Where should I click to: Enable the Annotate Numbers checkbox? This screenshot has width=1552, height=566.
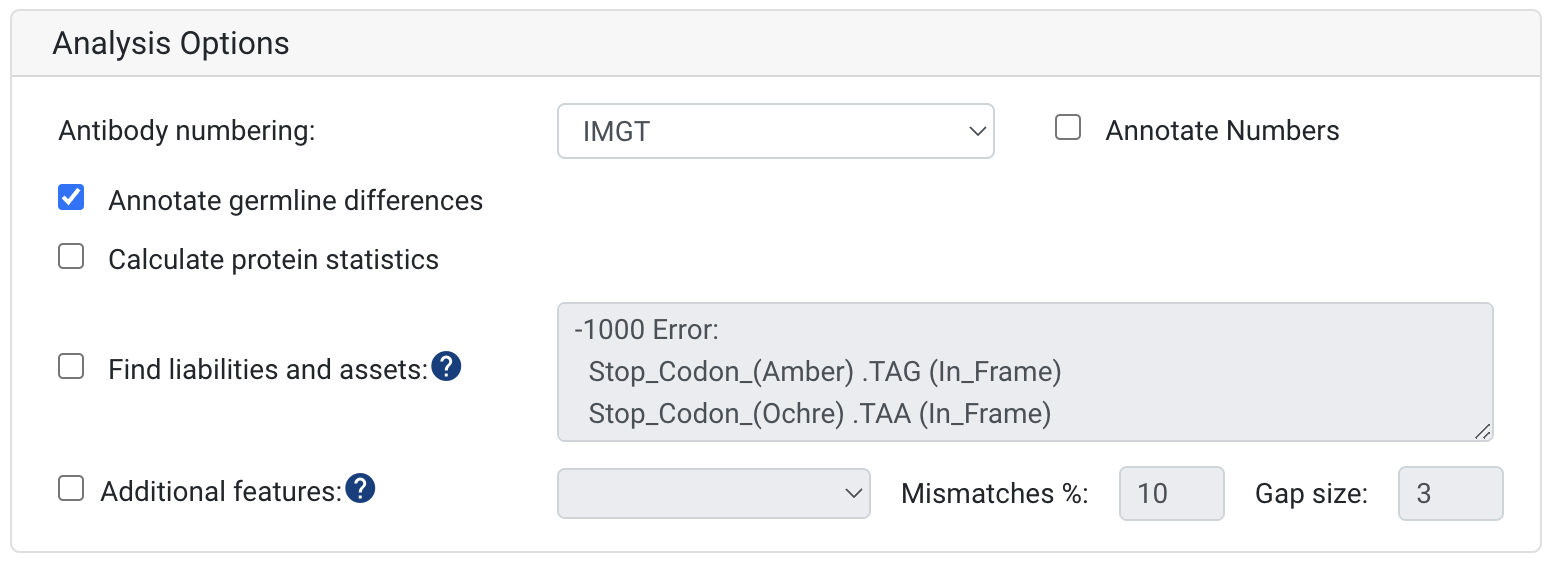[1068, 128]
